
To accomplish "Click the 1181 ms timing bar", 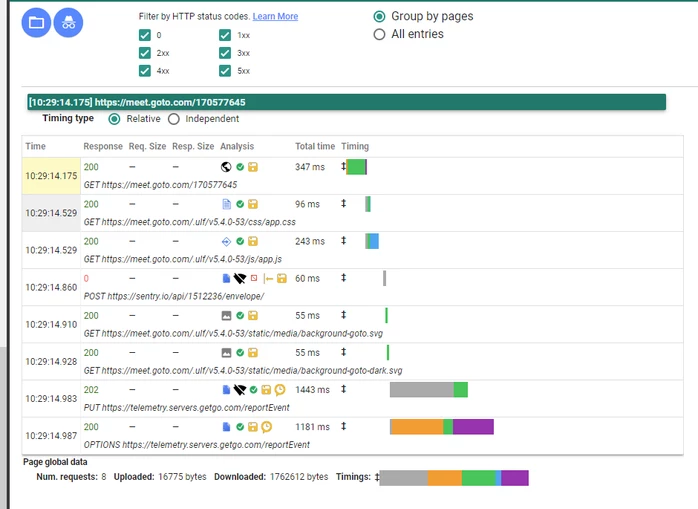I will pos(442,427).
